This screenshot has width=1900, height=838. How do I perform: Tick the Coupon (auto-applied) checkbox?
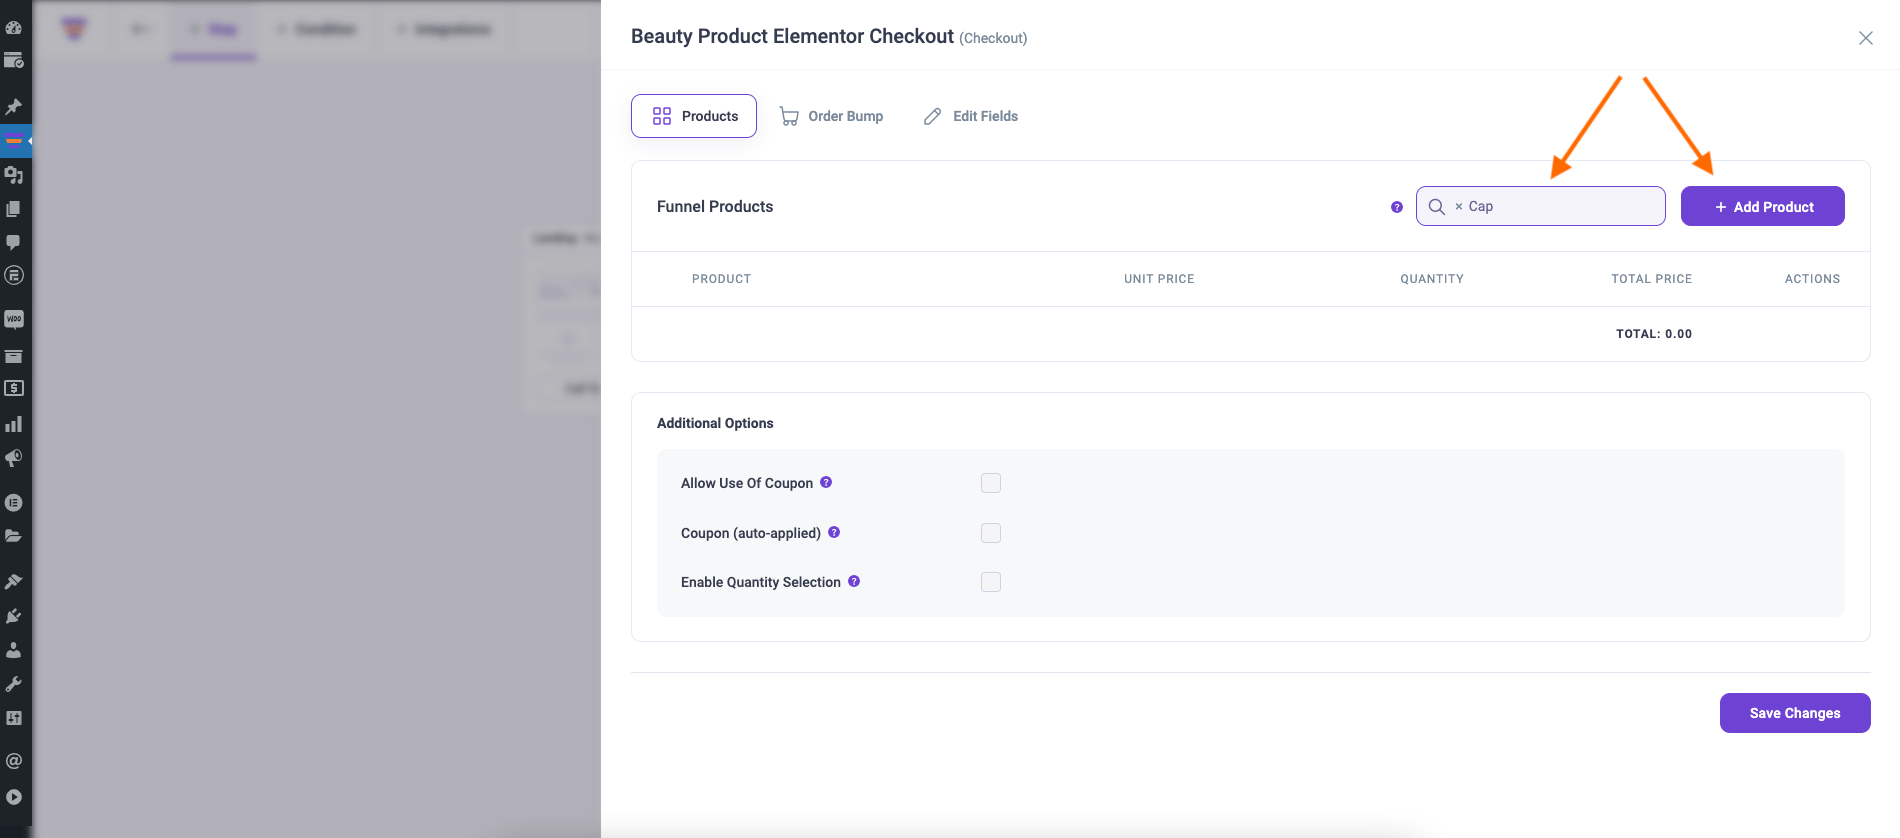point(991,533)
